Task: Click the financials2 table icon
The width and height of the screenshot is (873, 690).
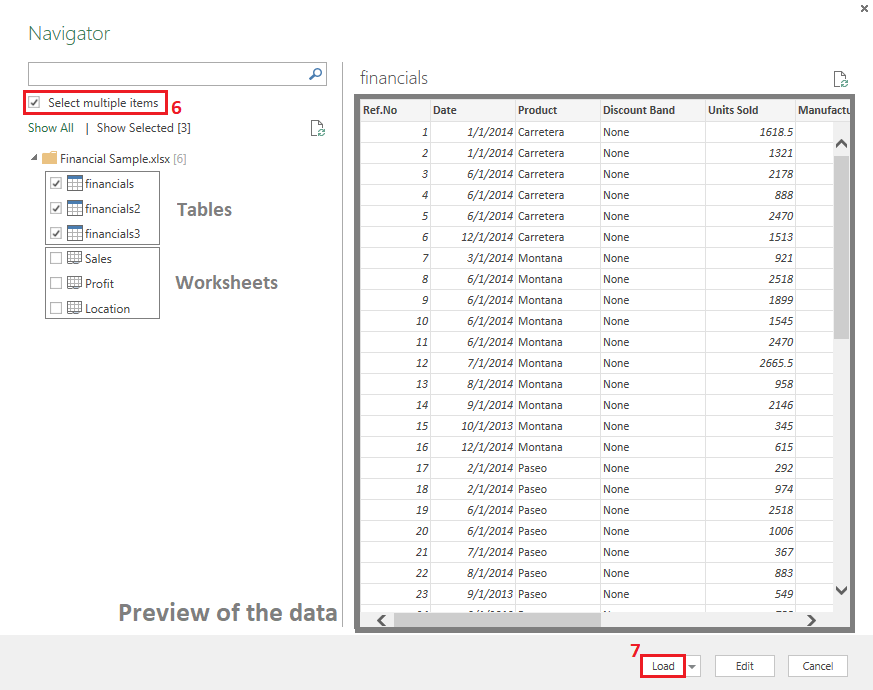Action: [74, 209]
